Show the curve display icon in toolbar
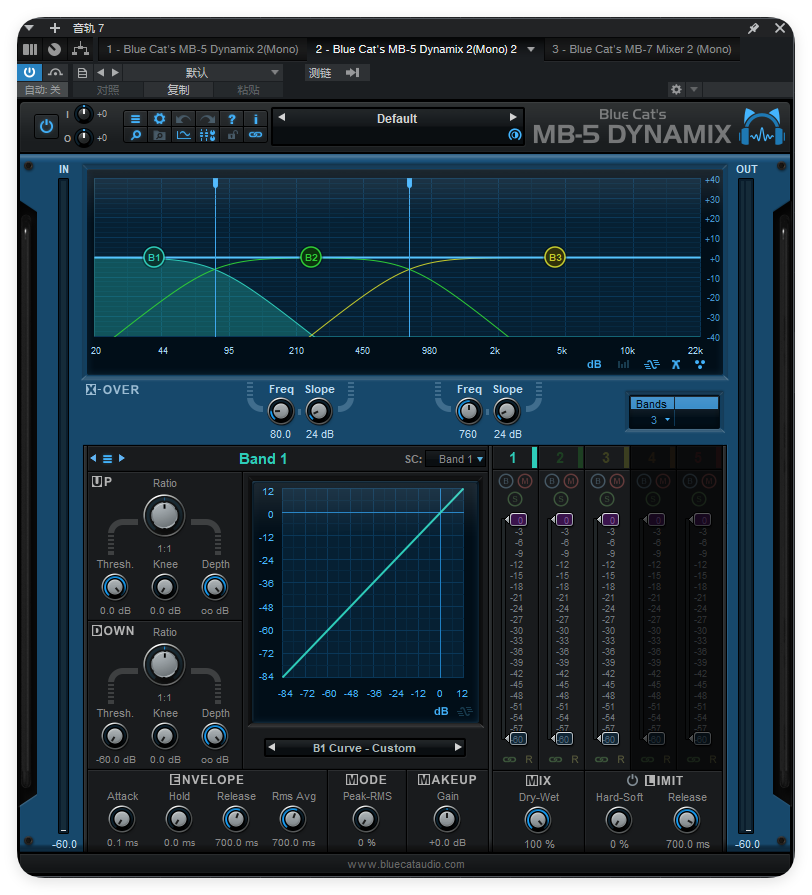The height and width of the screenshot is (895, 812). click(183, 135)
